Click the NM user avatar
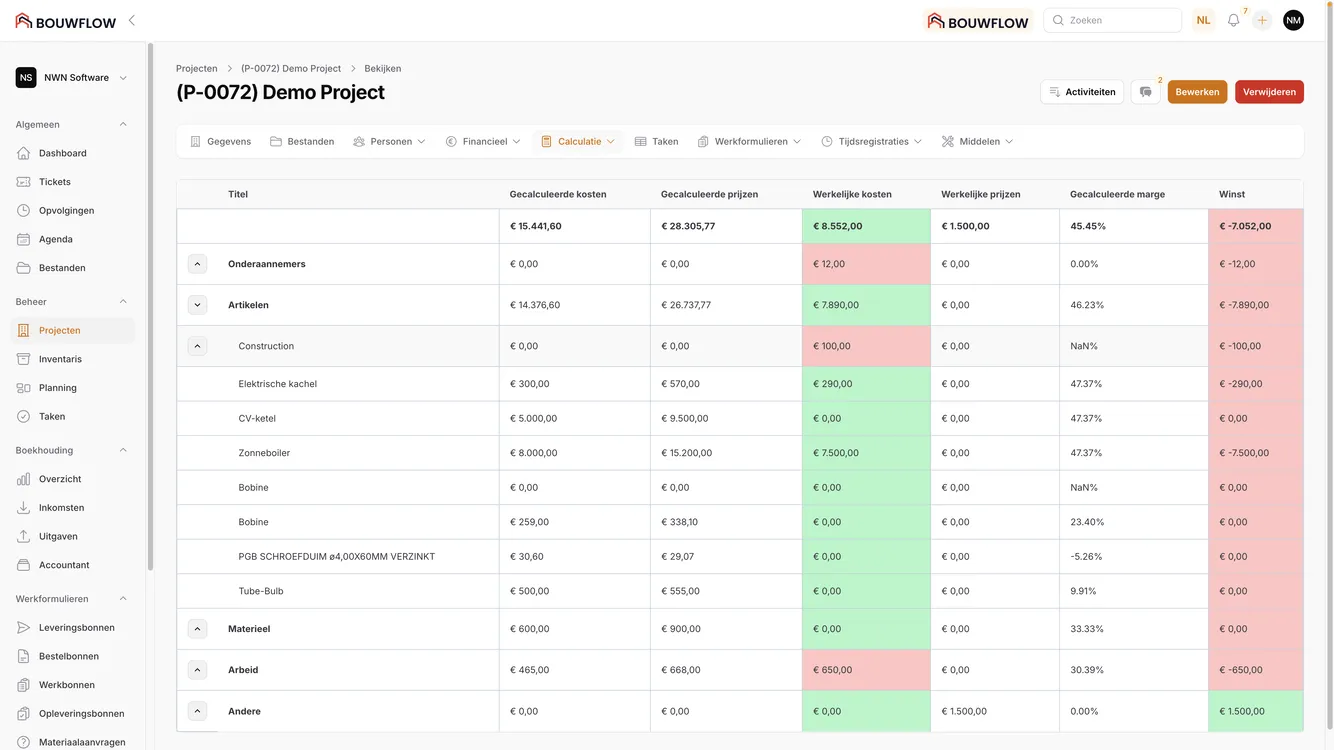Screen dimensions: 1334x750 [1293, 20]
